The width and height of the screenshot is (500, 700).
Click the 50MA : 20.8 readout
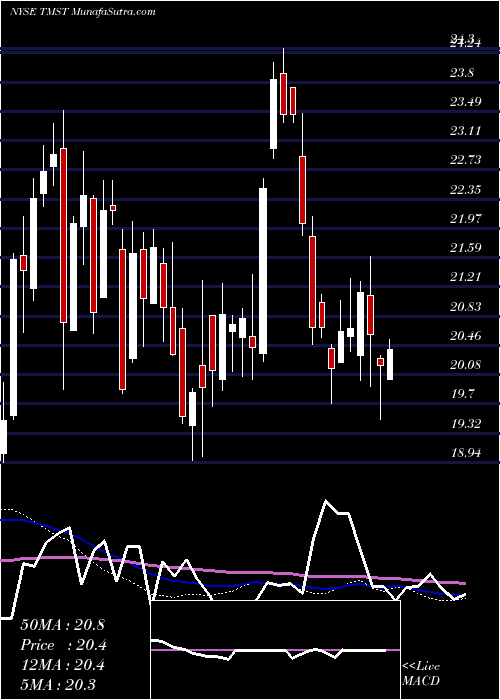(x=62, y=625)
